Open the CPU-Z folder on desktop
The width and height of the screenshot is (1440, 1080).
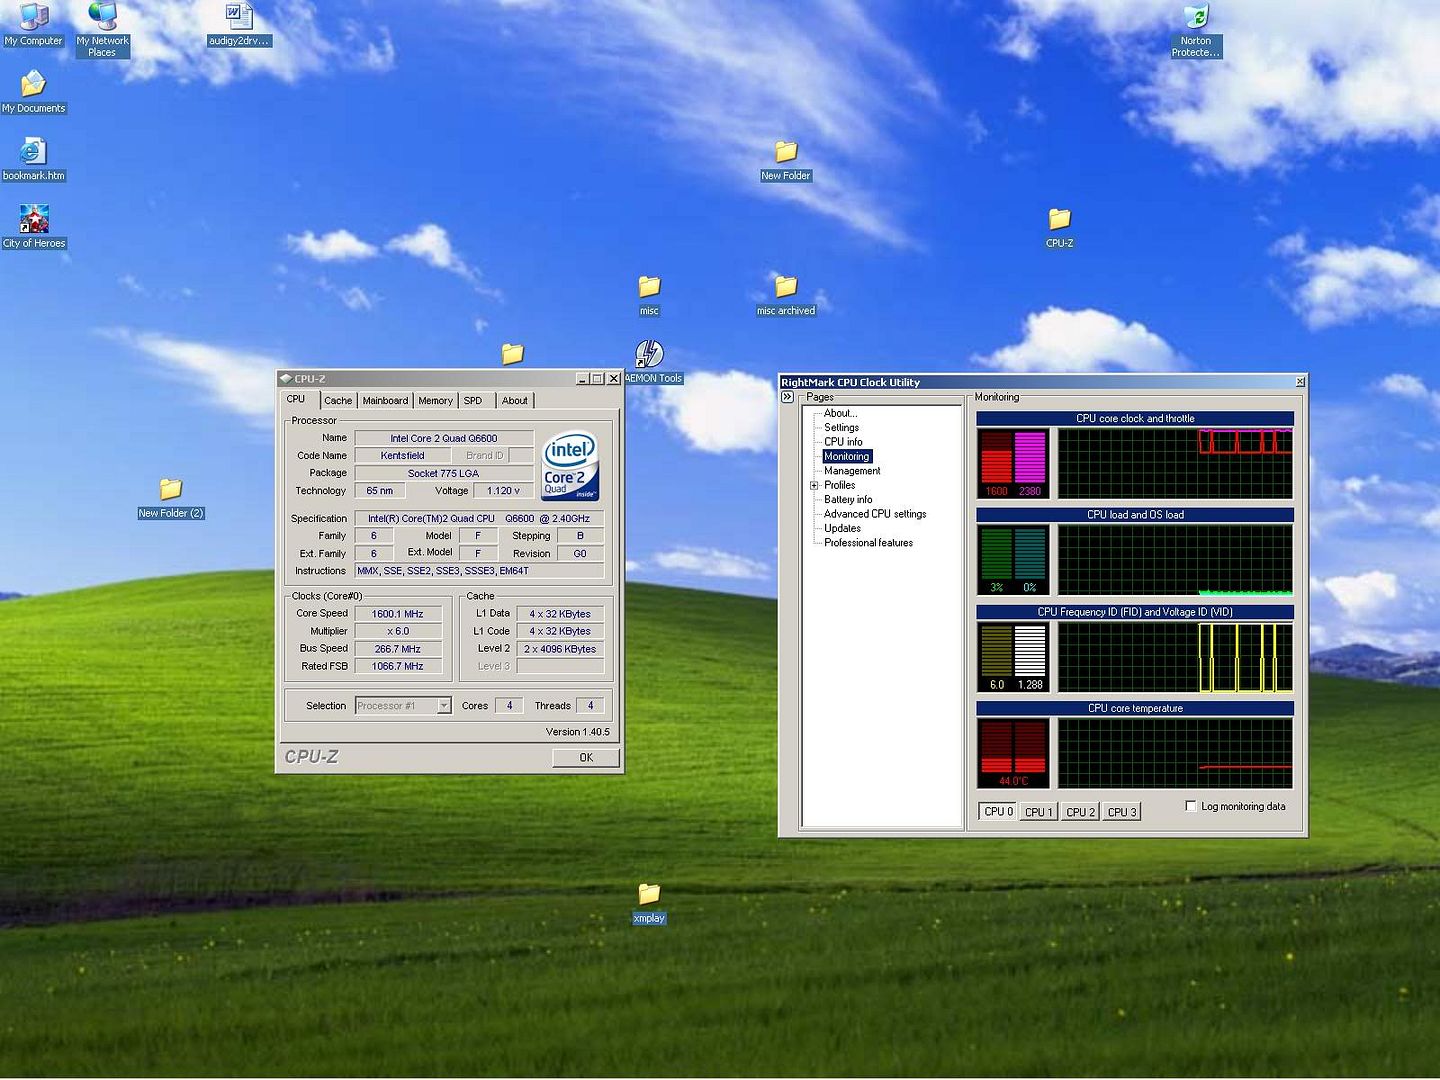[x=1059, y=220]
